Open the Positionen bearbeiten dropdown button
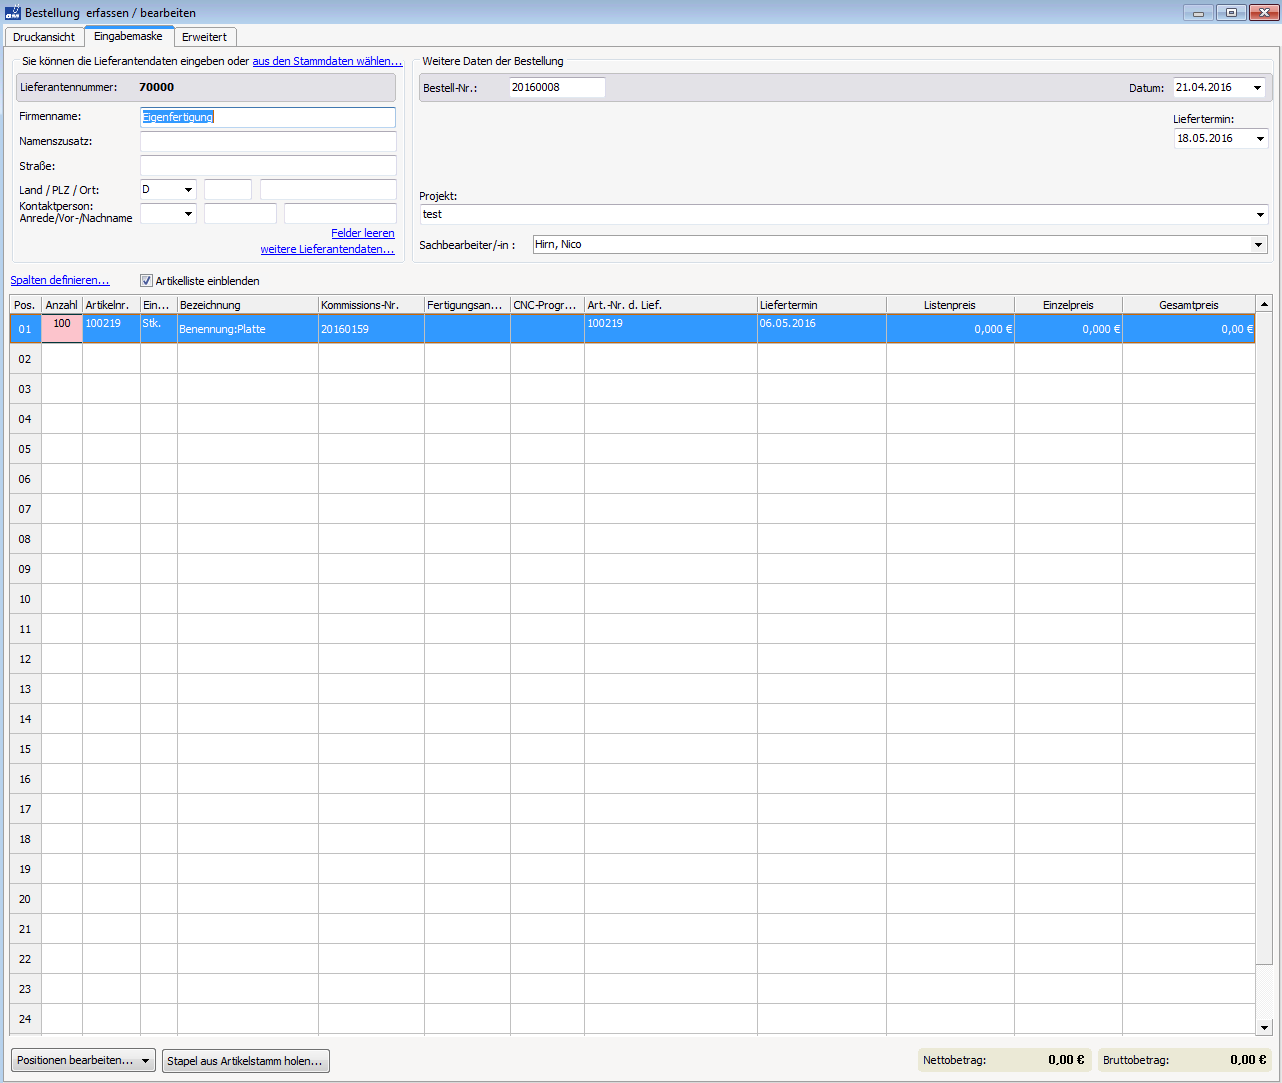This screenshot has width=1282, height=1083. tap(84, 1060)
